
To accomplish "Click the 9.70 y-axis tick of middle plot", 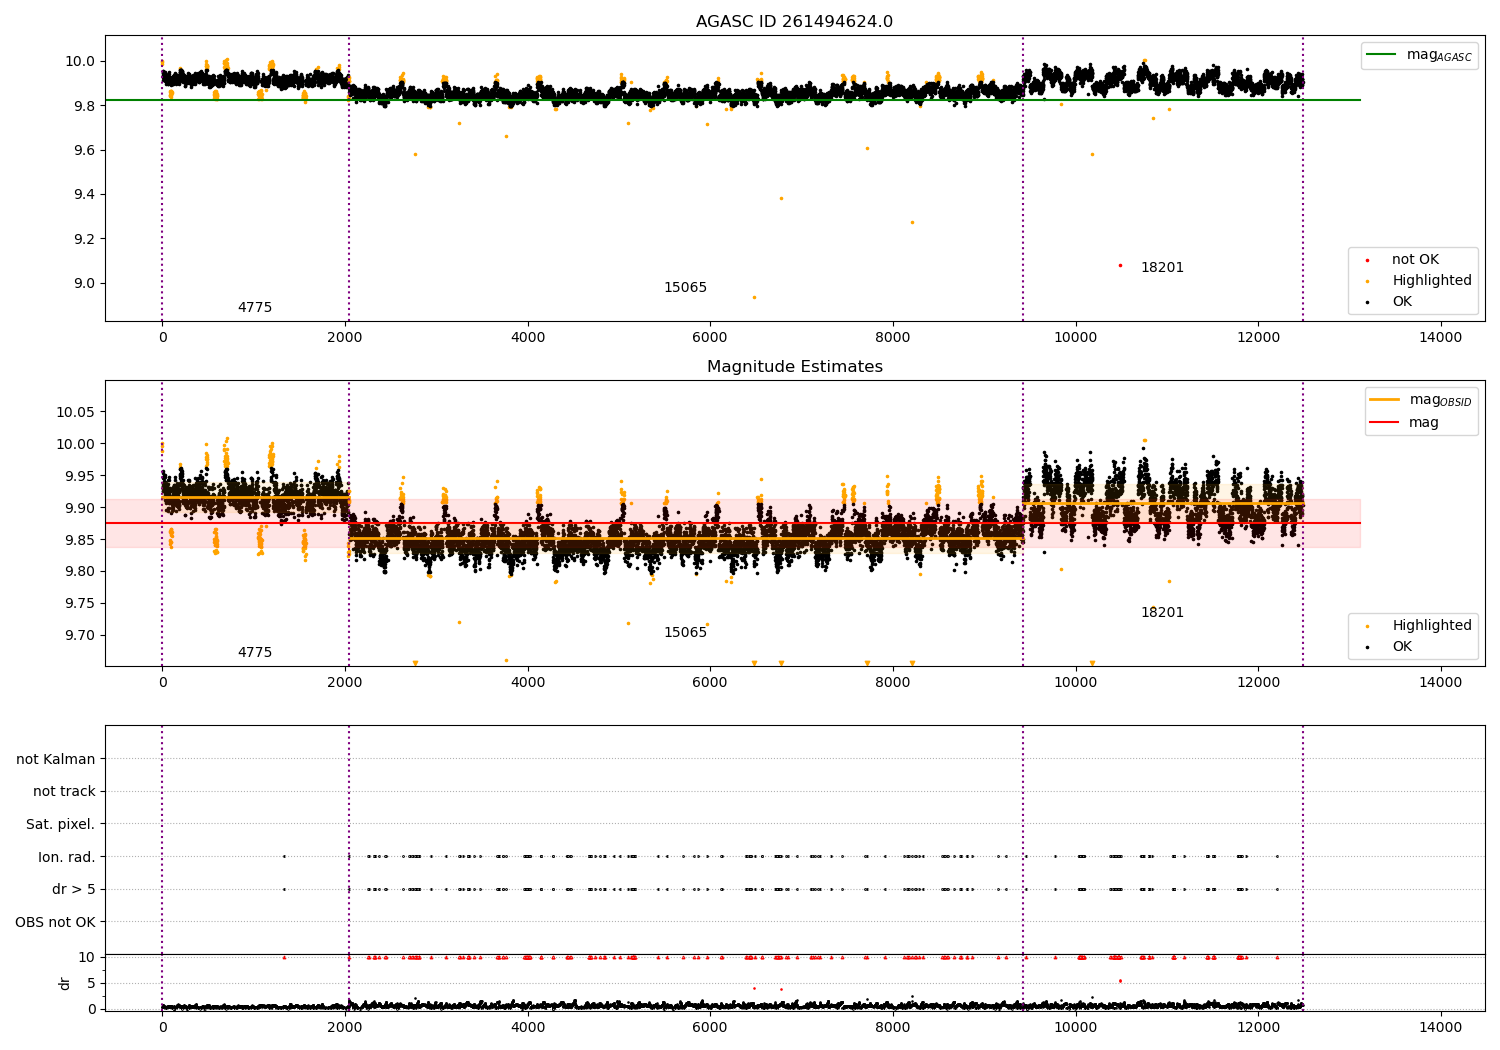I will (80, 636).
